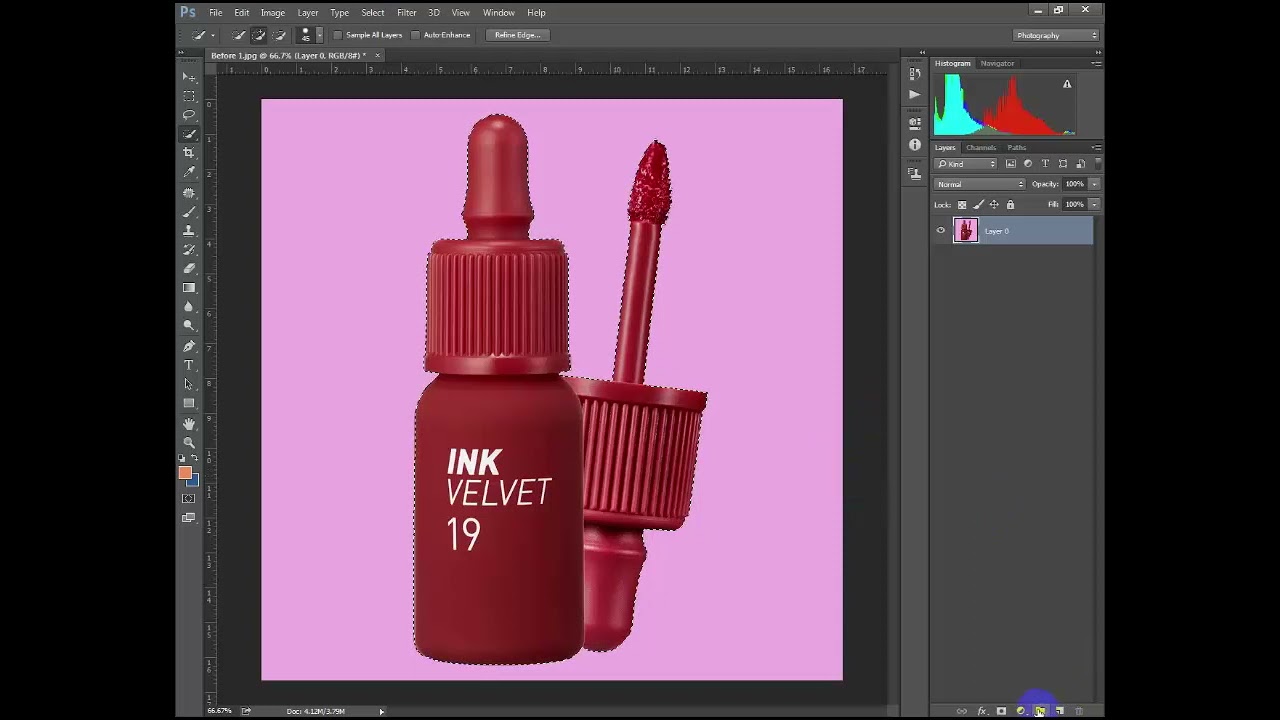Viewport: 1280px width, 720px height.
Task: Open the Fill slider dropdown arrow
Action: coord(1094,204)
